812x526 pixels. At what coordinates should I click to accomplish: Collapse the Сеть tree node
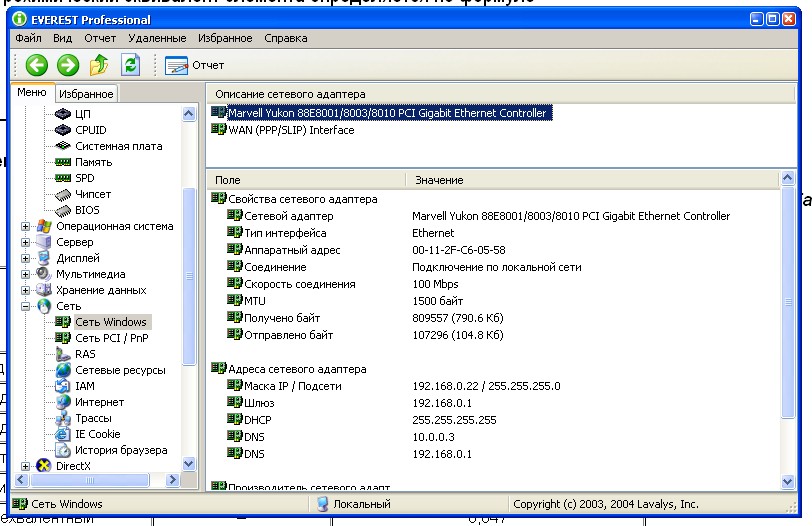26,306
